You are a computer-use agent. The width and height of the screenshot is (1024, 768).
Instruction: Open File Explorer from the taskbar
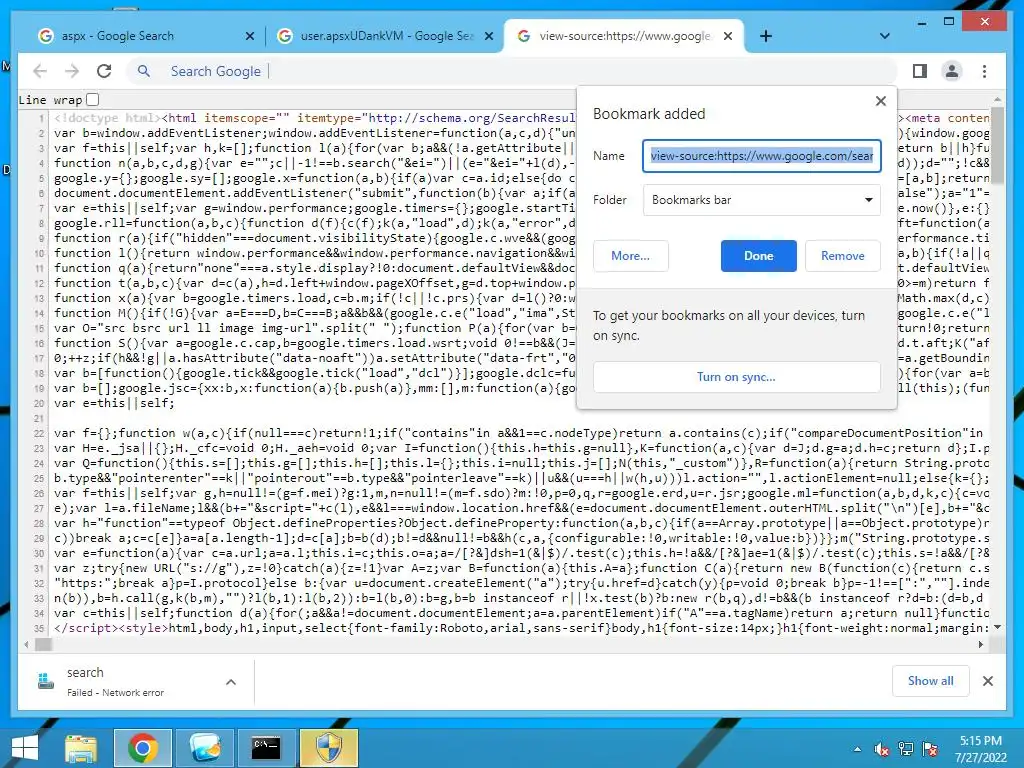point(81,748)
